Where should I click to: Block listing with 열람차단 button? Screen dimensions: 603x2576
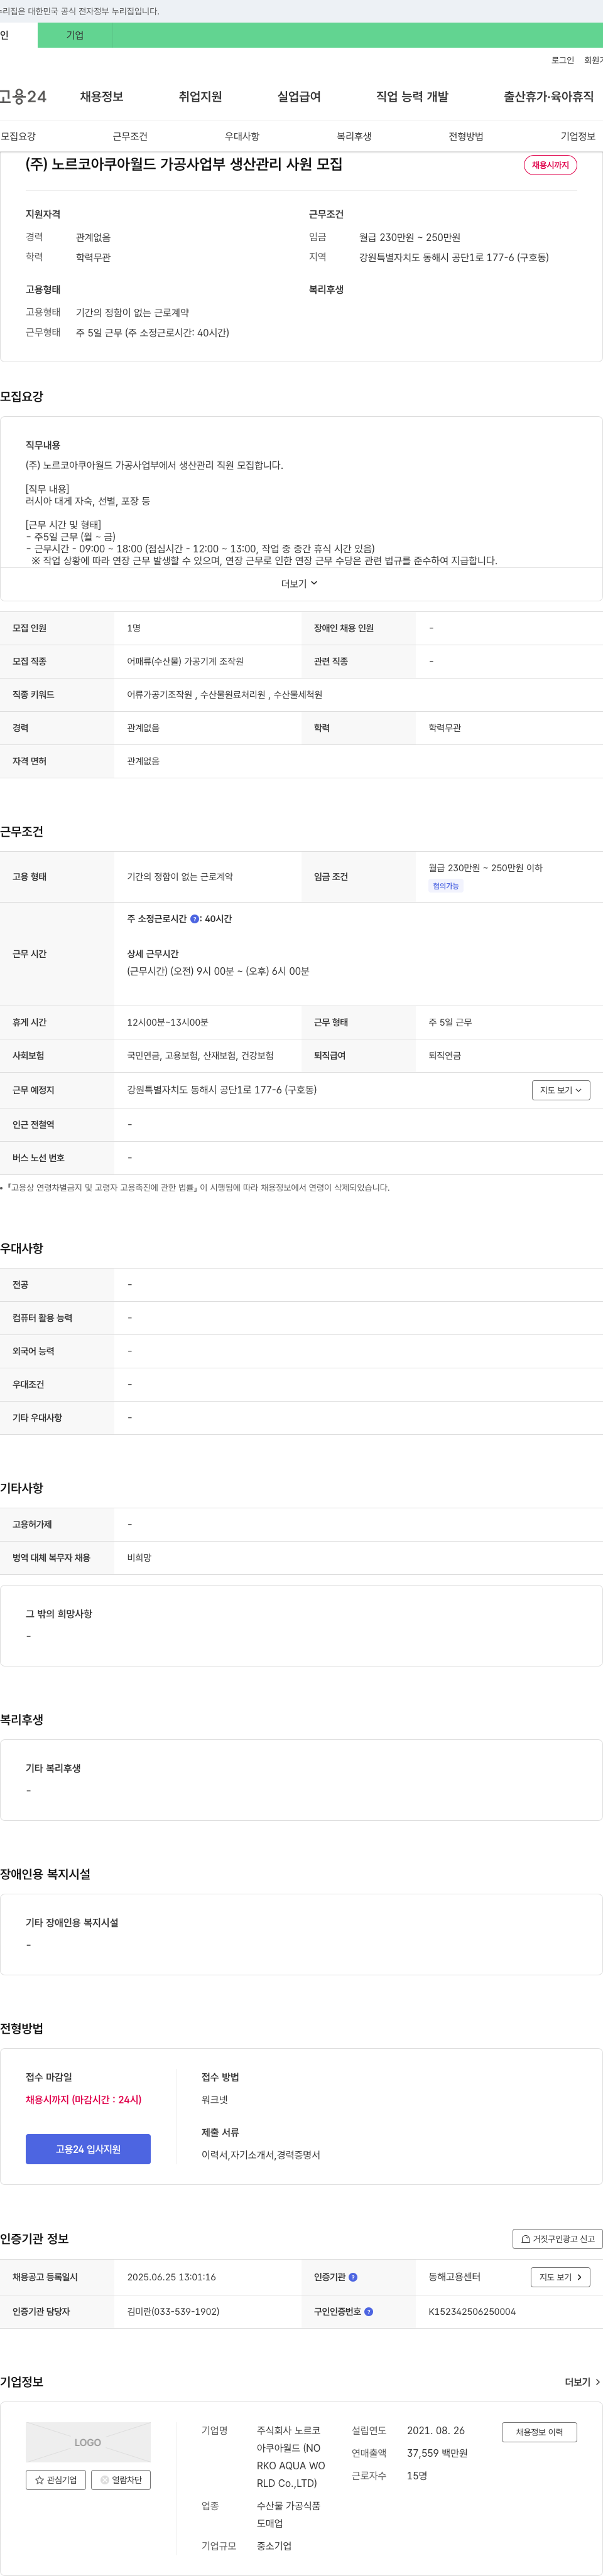[121, 2480]
